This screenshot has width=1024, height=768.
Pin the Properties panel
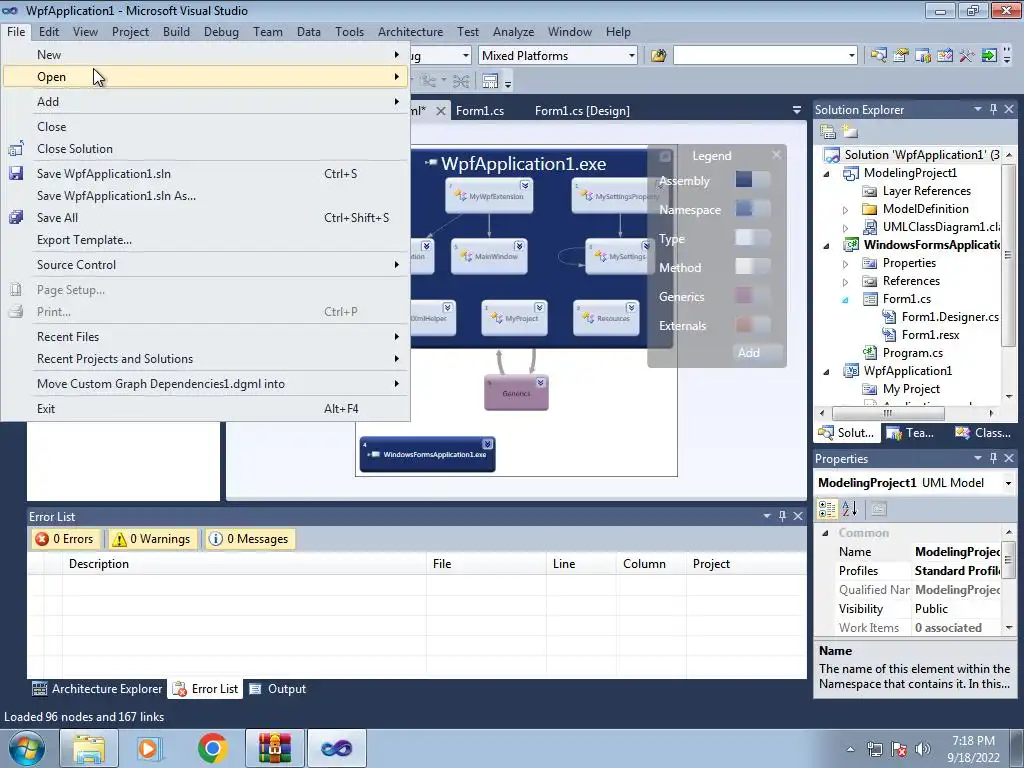(993, 458)
